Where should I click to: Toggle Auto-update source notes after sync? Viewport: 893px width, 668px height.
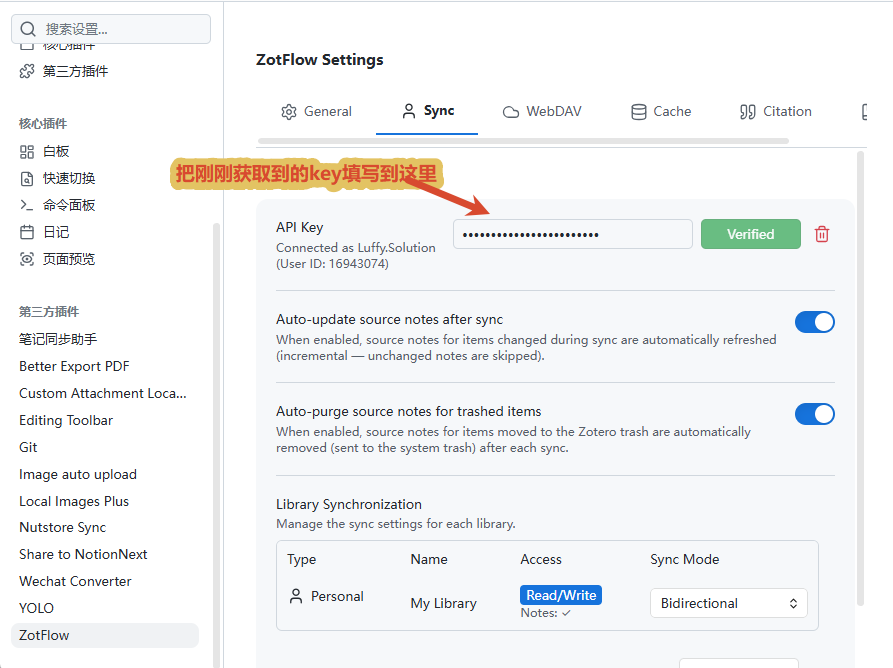[x=815, y=322]
